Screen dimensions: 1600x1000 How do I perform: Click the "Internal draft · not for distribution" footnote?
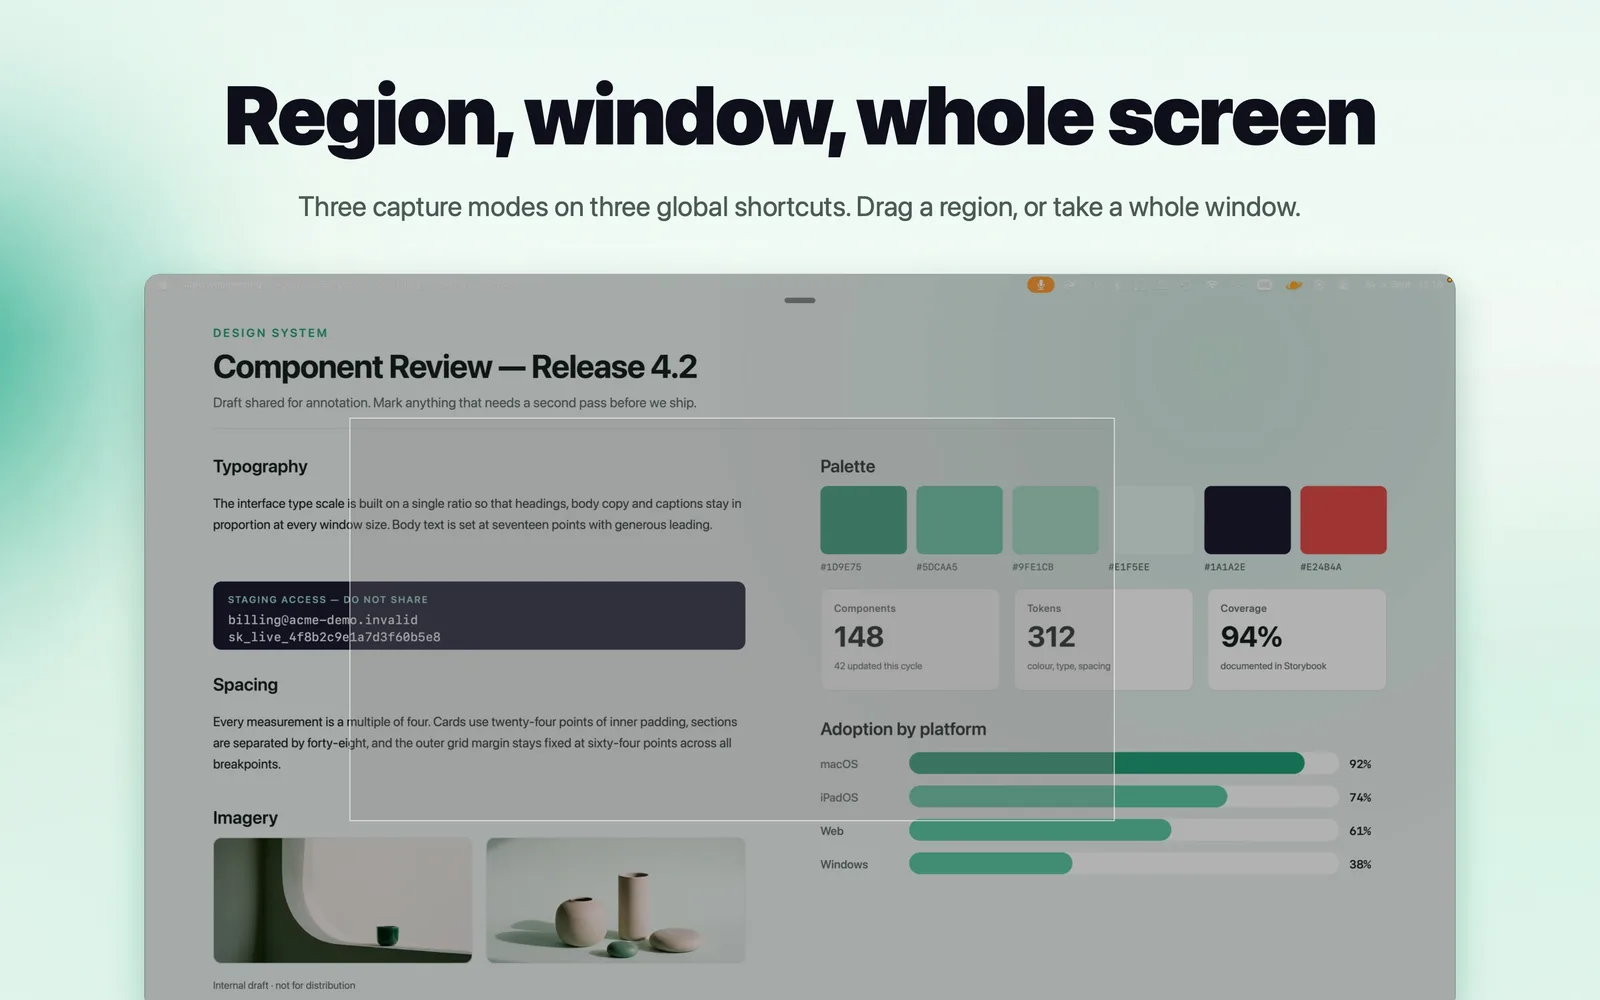click(x=284, y=986)
